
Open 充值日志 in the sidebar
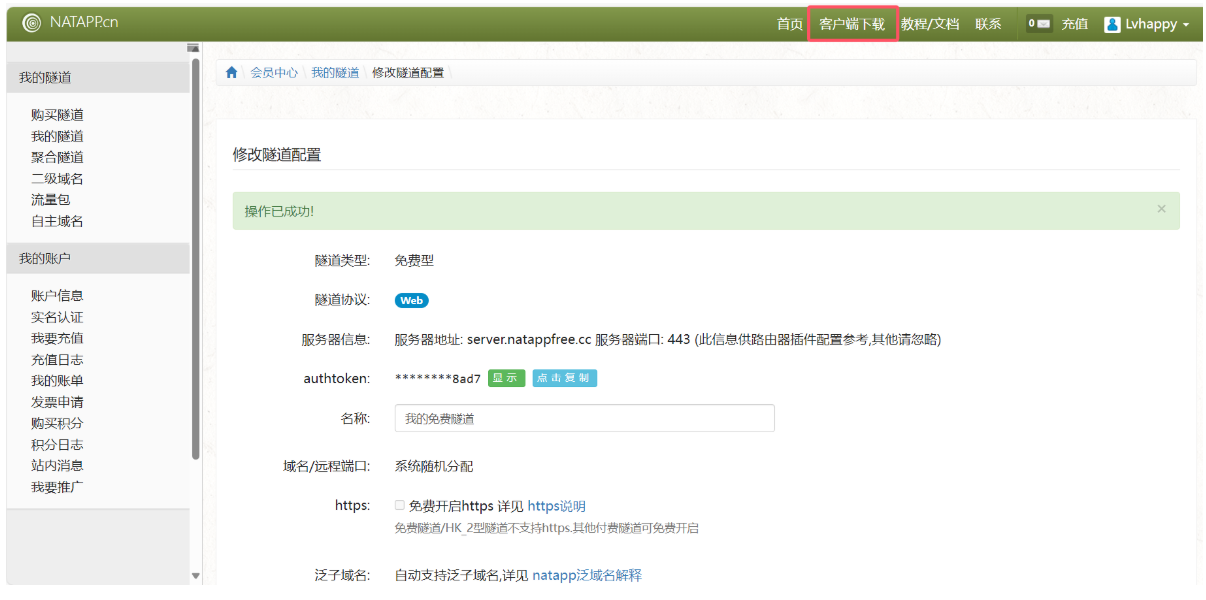(57, 359)
